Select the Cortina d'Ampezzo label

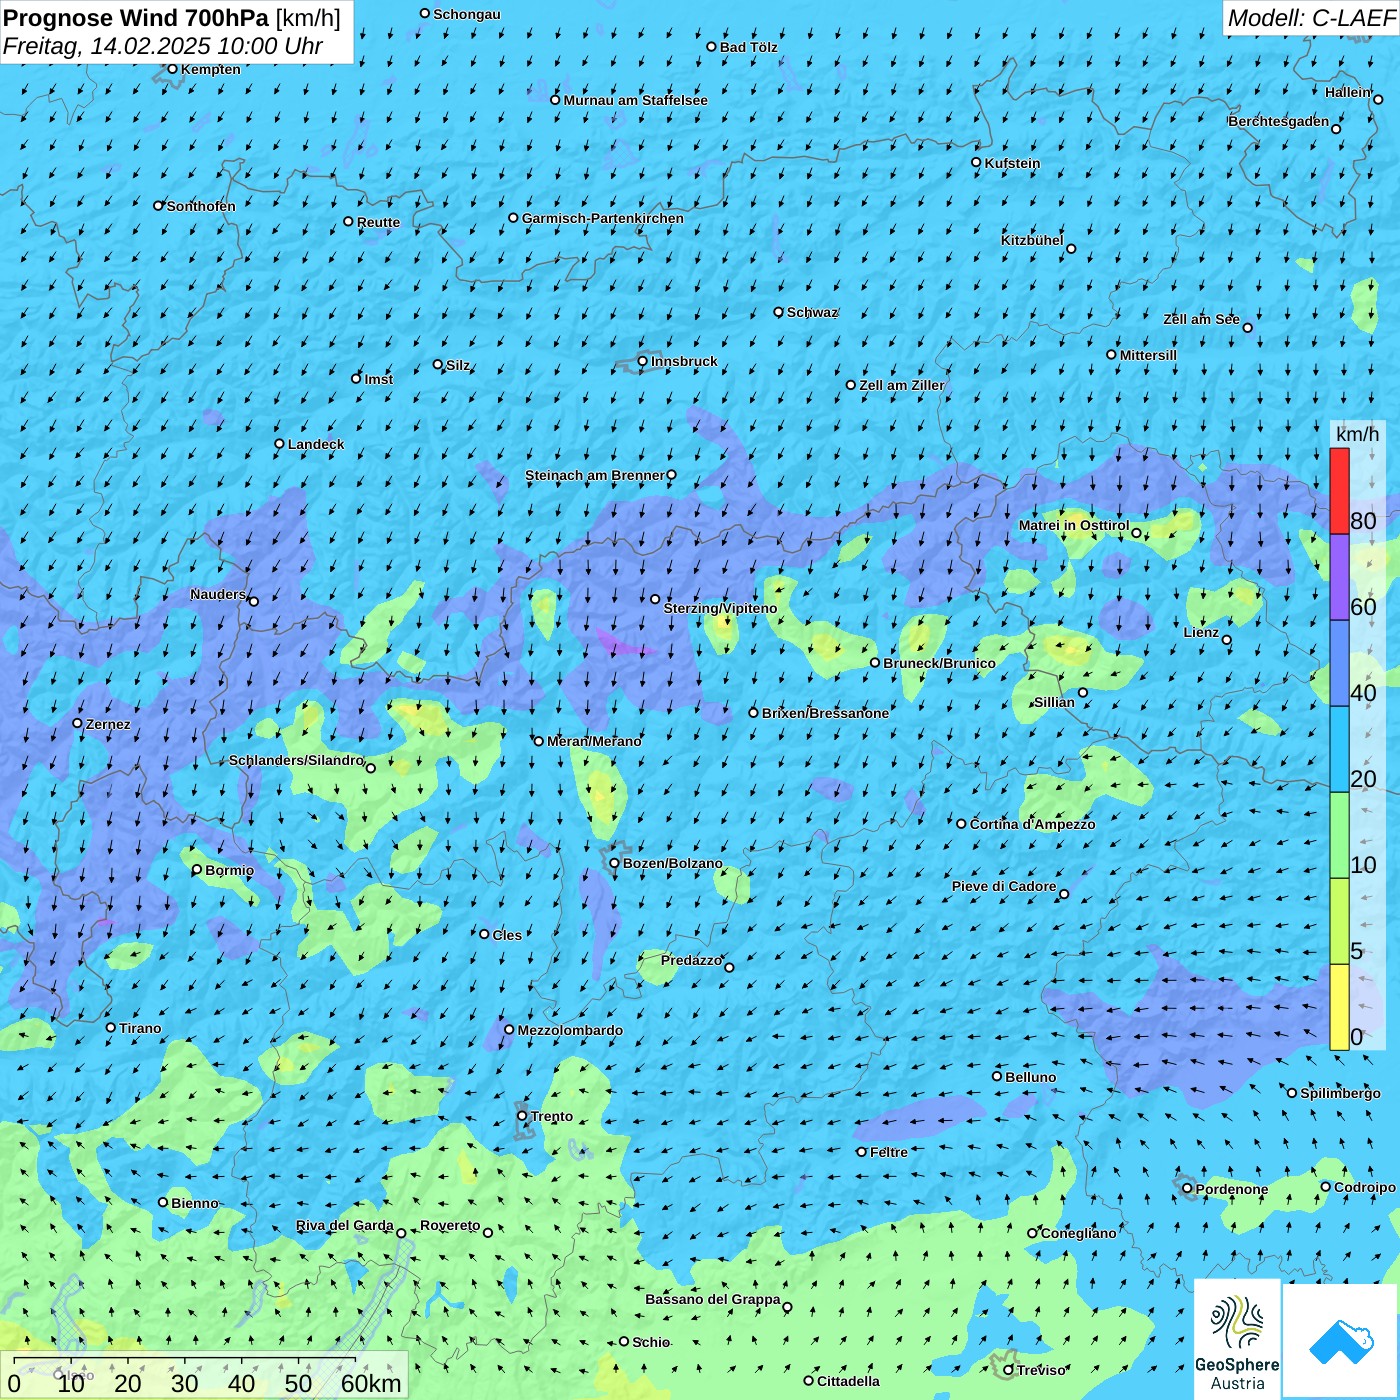[1032, 824]
